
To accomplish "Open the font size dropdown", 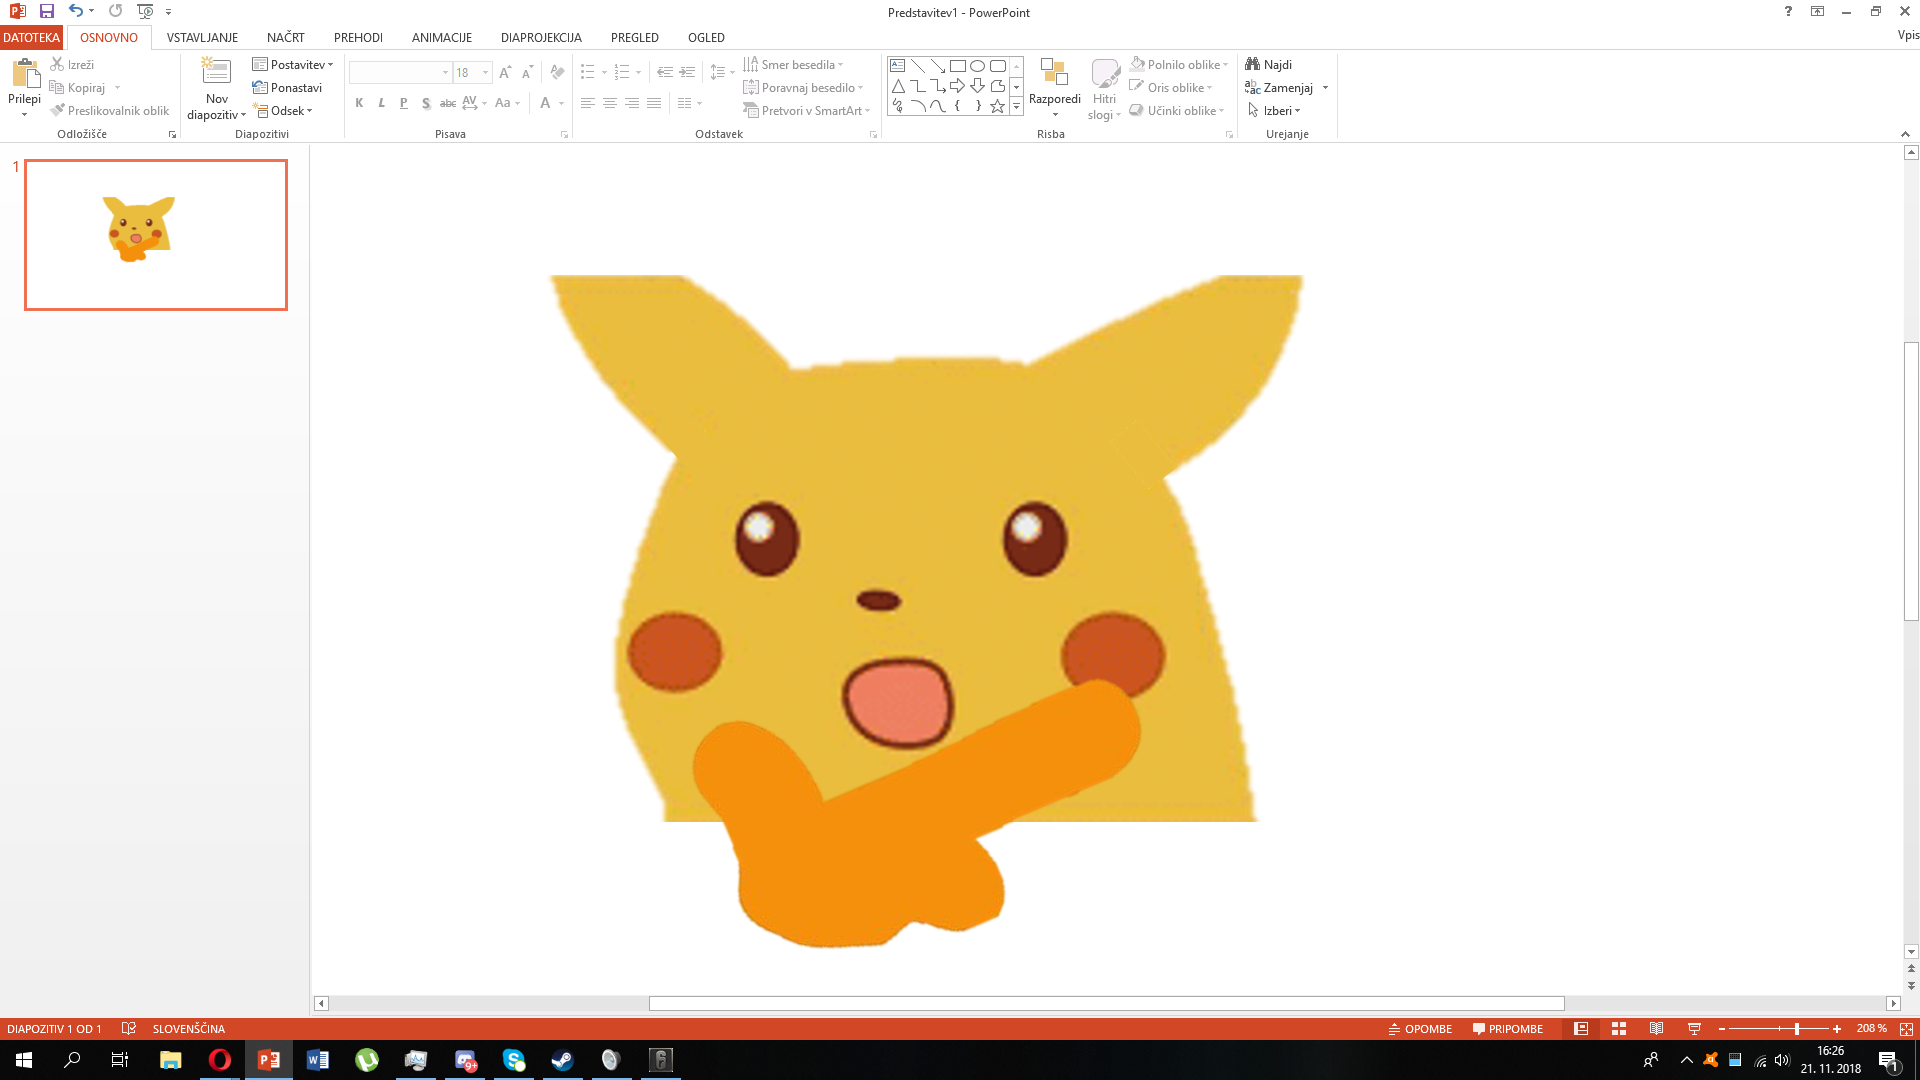I will pos(485,72).
